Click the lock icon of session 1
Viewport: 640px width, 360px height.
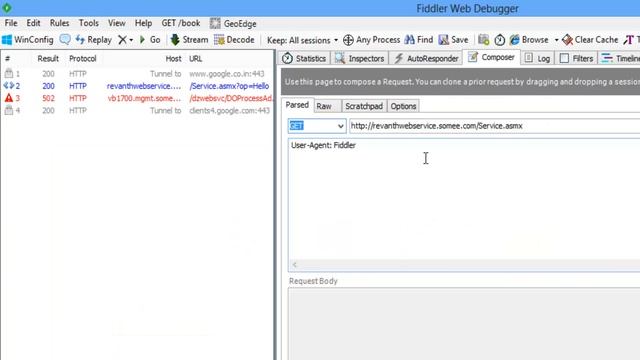click(x=9, y=73)
